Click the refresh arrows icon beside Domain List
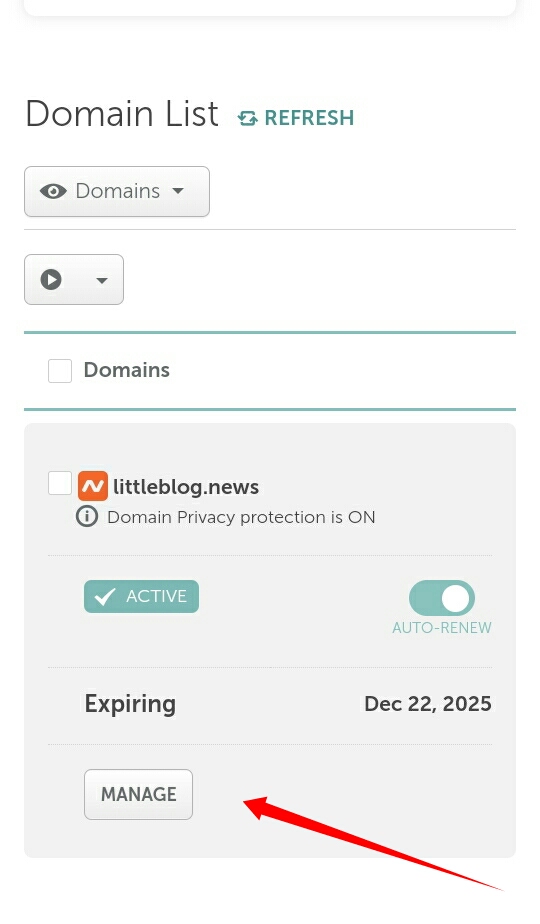 [248, 118]
